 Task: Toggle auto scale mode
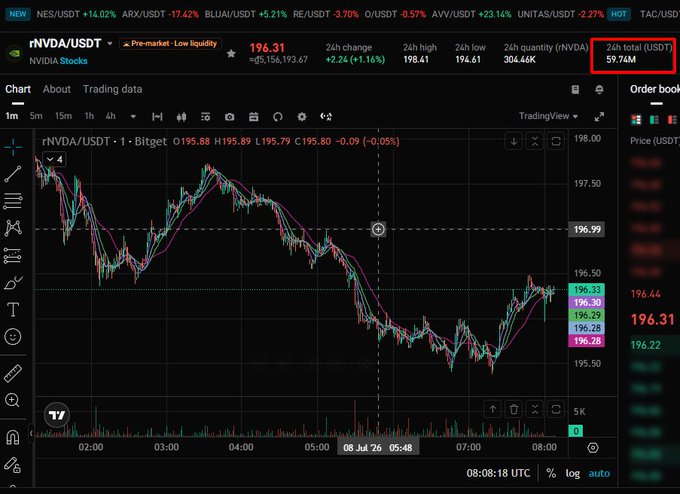[599, 473]
